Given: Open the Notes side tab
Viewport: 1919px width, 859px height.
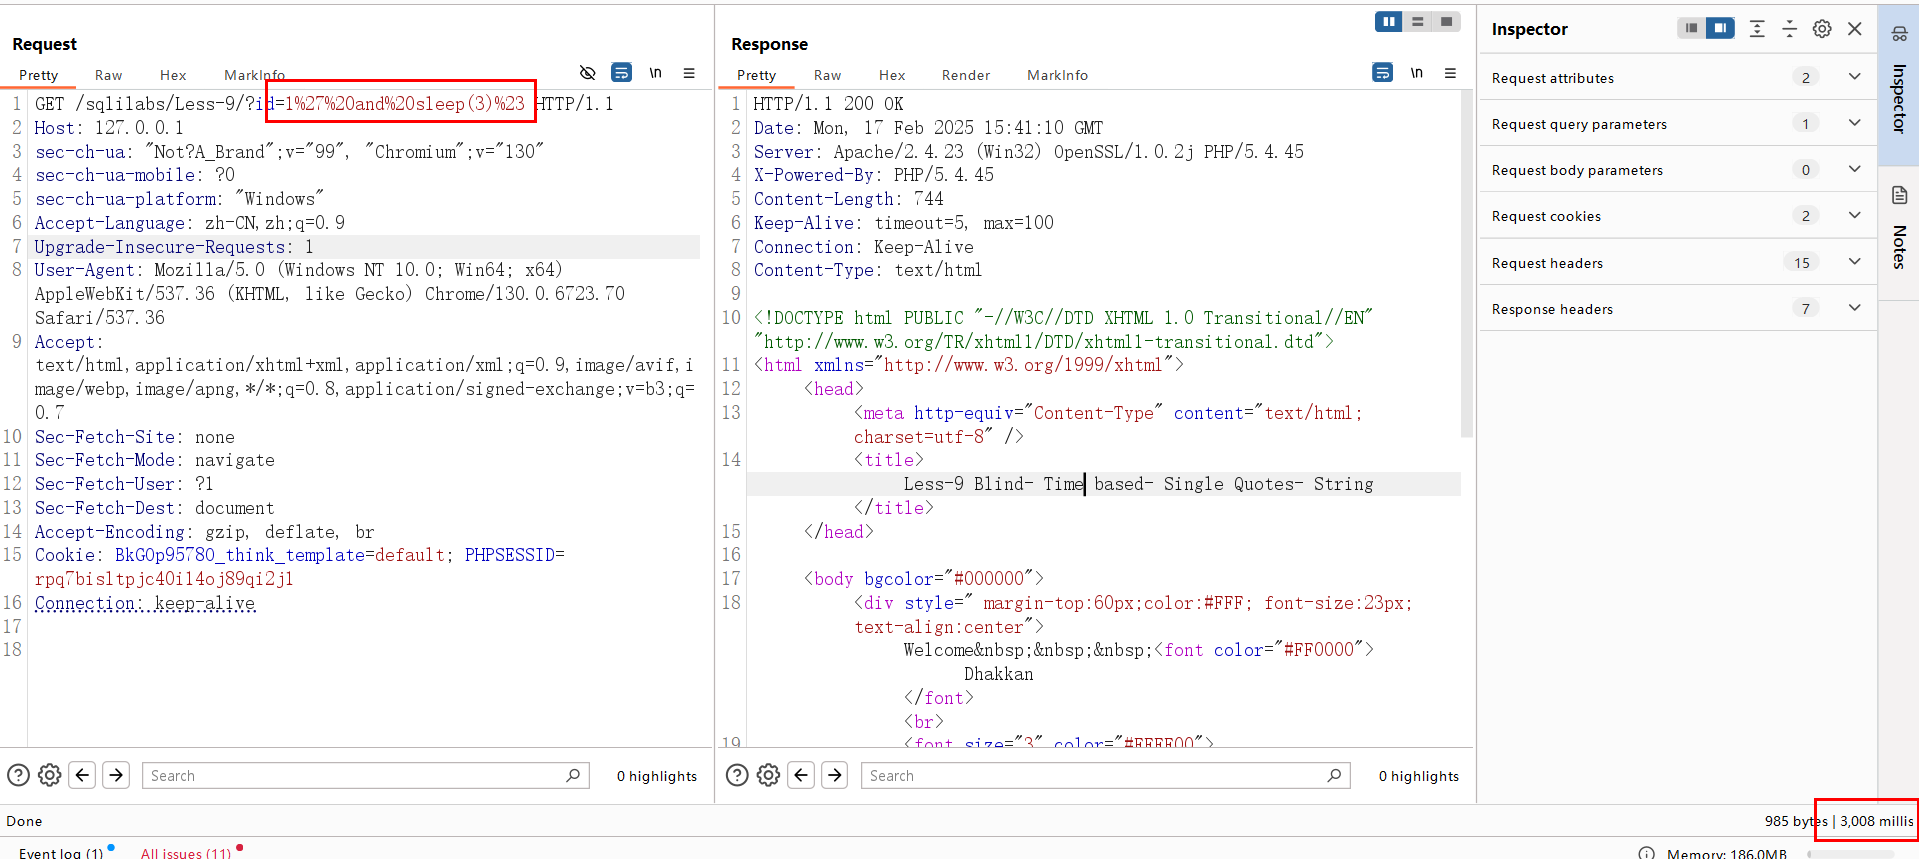Looking at the screenshot, I should pos(1899,231).
